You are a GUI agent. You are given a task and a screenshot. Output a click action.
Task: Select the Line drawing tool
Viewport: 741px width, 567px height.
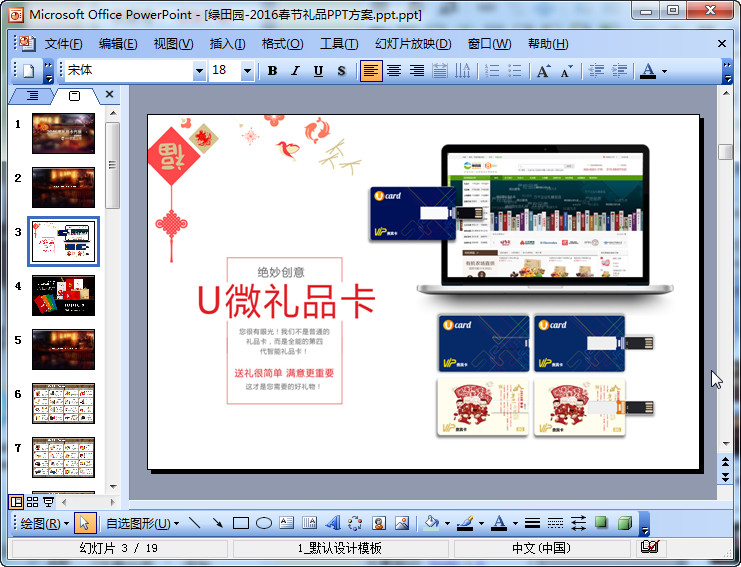click(x=195, y=523)
